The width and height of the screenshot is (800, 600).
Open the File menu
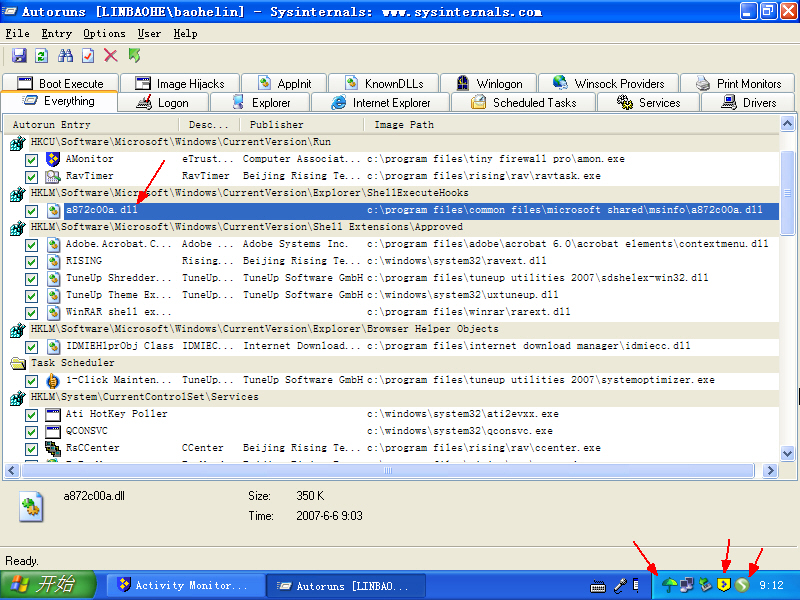17,34
